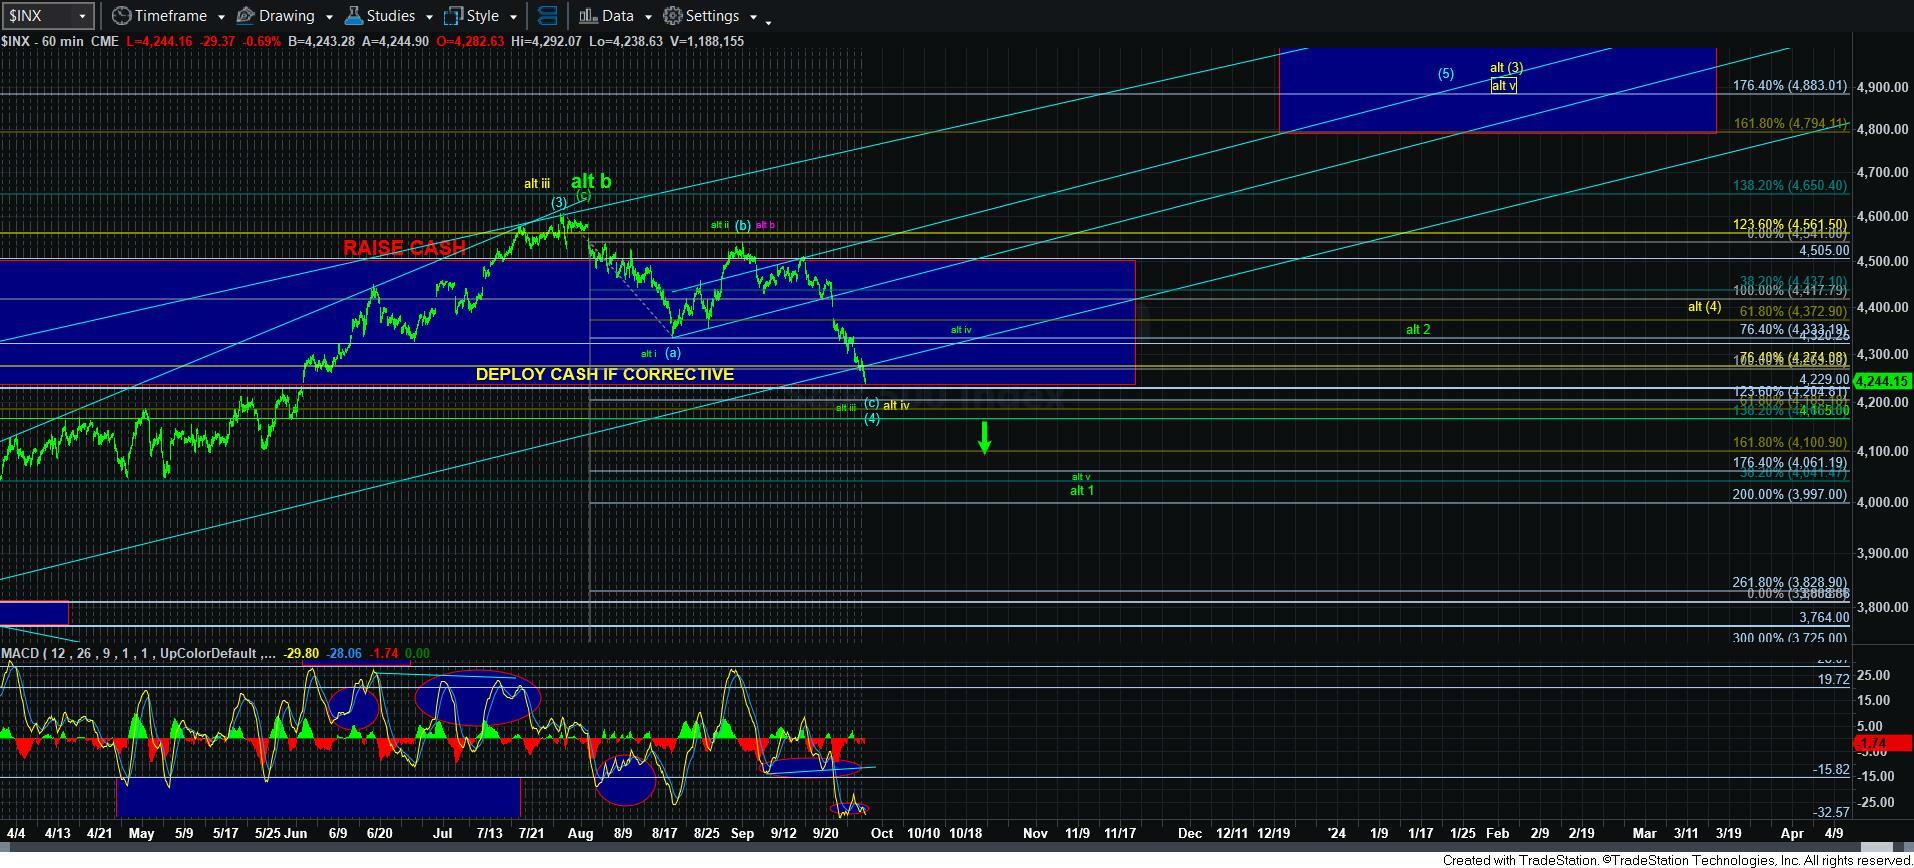The image size is (1914, 868).
Task: Click the RAISE CASH annotation text
Action: coord(404,247)
